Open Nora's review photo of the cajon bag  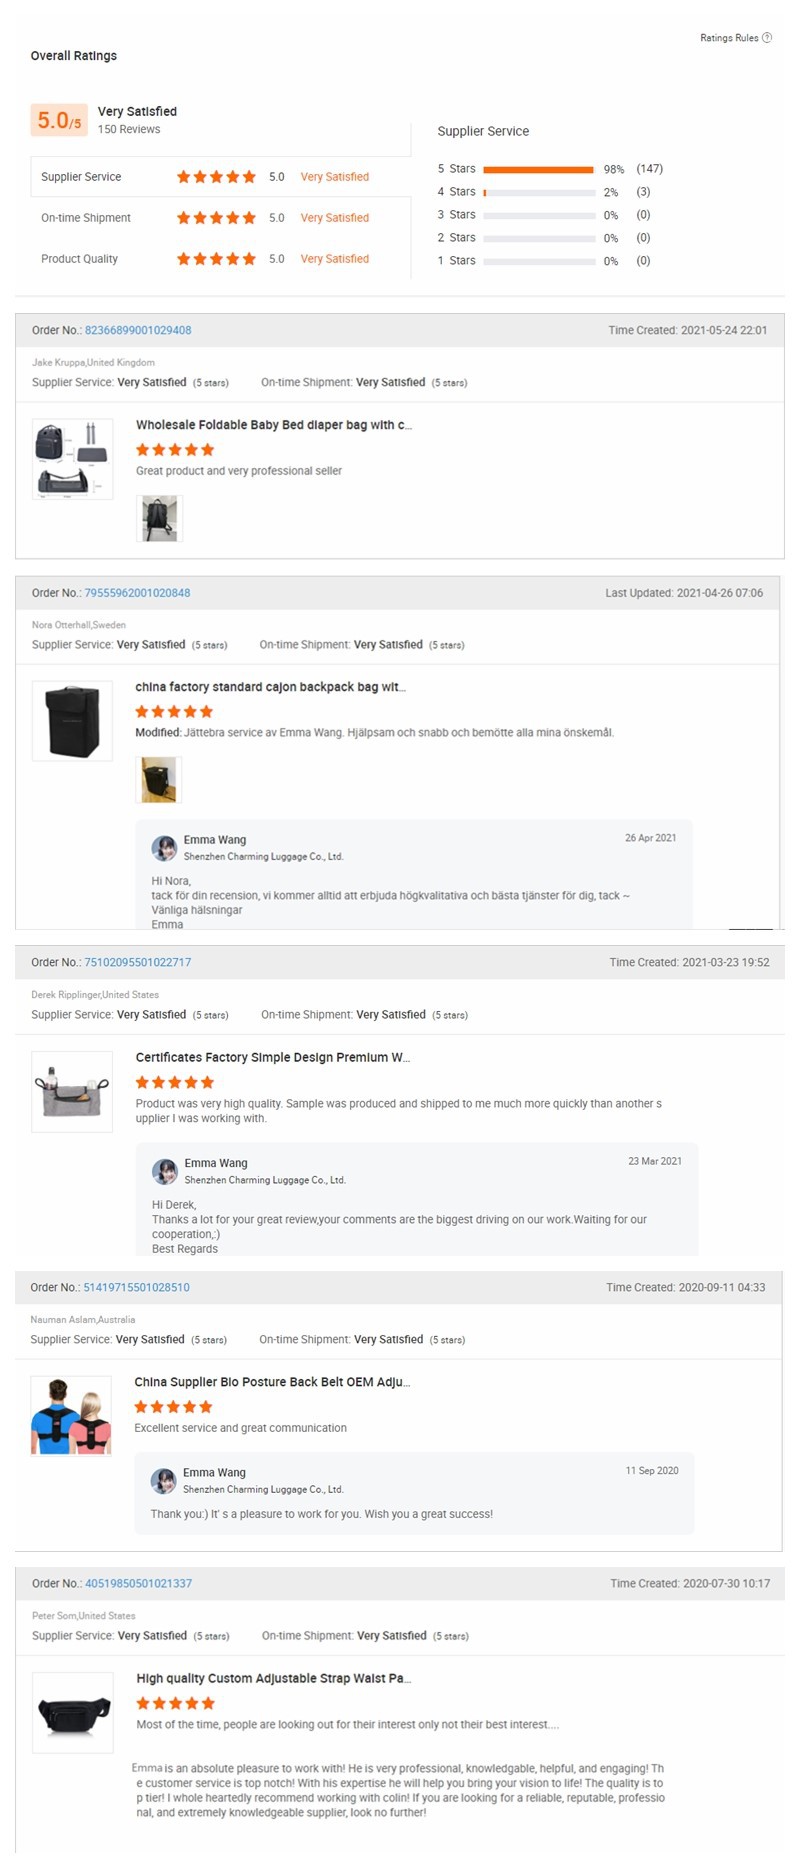158,780
